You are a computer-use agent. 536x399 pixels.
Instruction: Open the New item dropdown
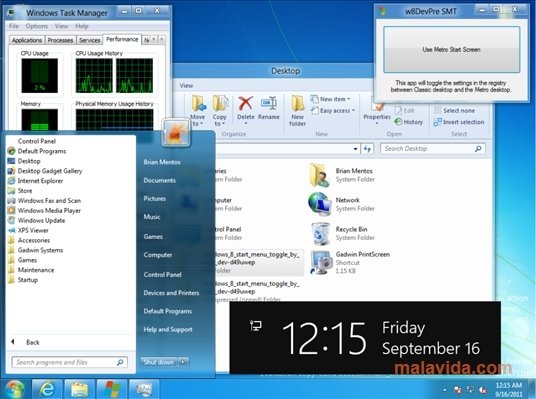pyautogui.click(x=331, y=99)
